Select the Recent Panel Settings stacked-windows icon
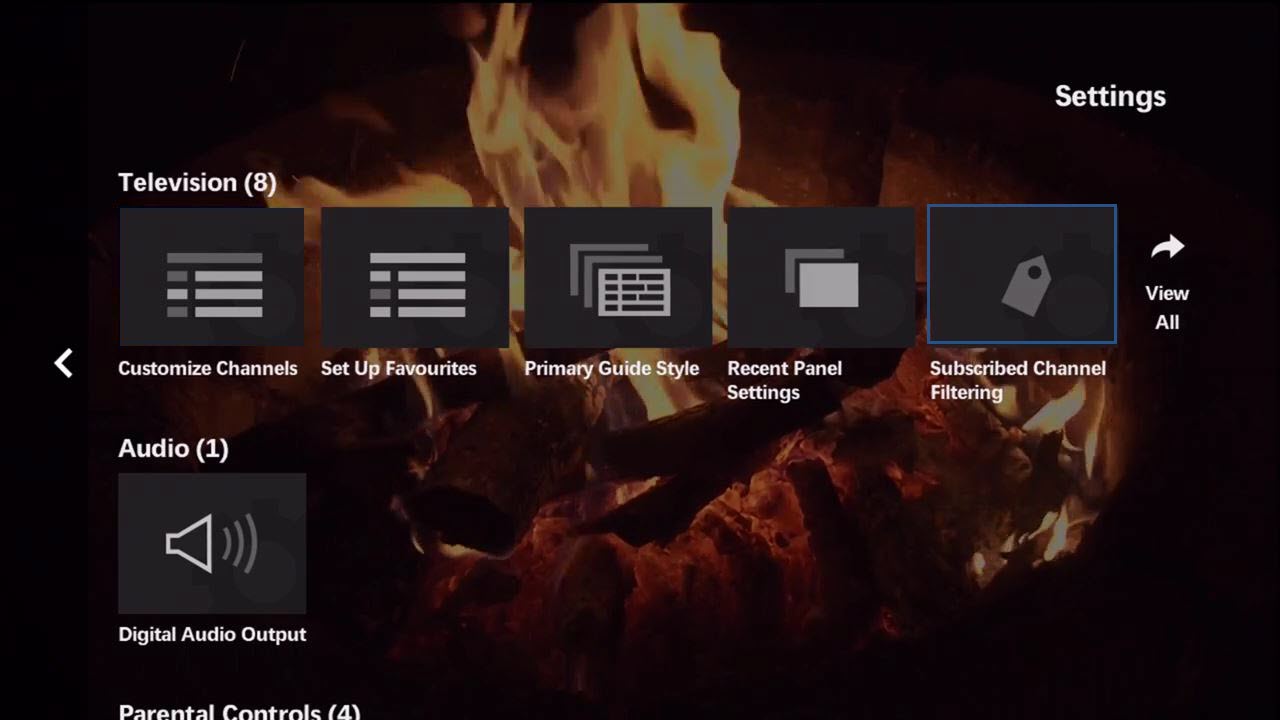Screen dimensions: 1280x720 pyautogui.click(x=821, y=278)
